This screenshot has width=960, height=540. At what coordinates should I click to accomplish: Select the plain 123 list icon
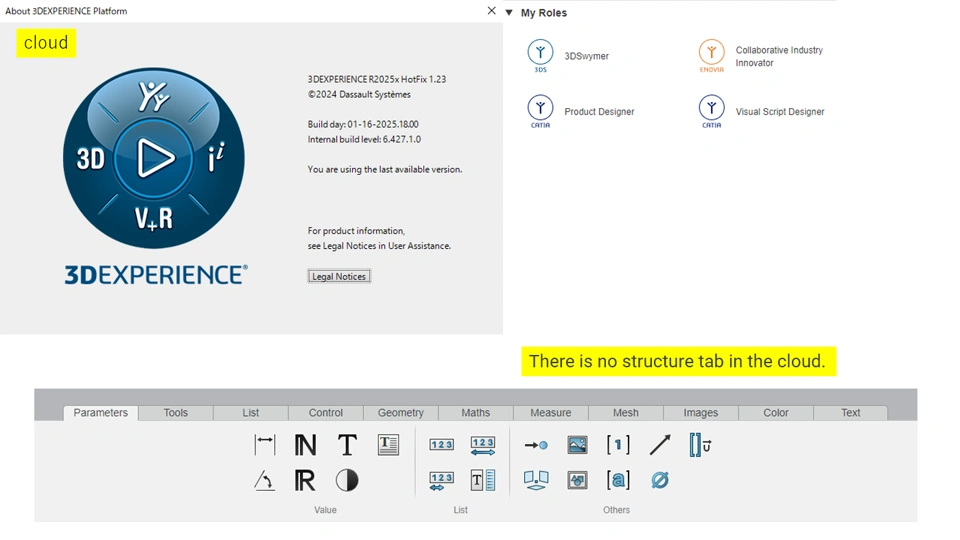click(x=441, y=444)
